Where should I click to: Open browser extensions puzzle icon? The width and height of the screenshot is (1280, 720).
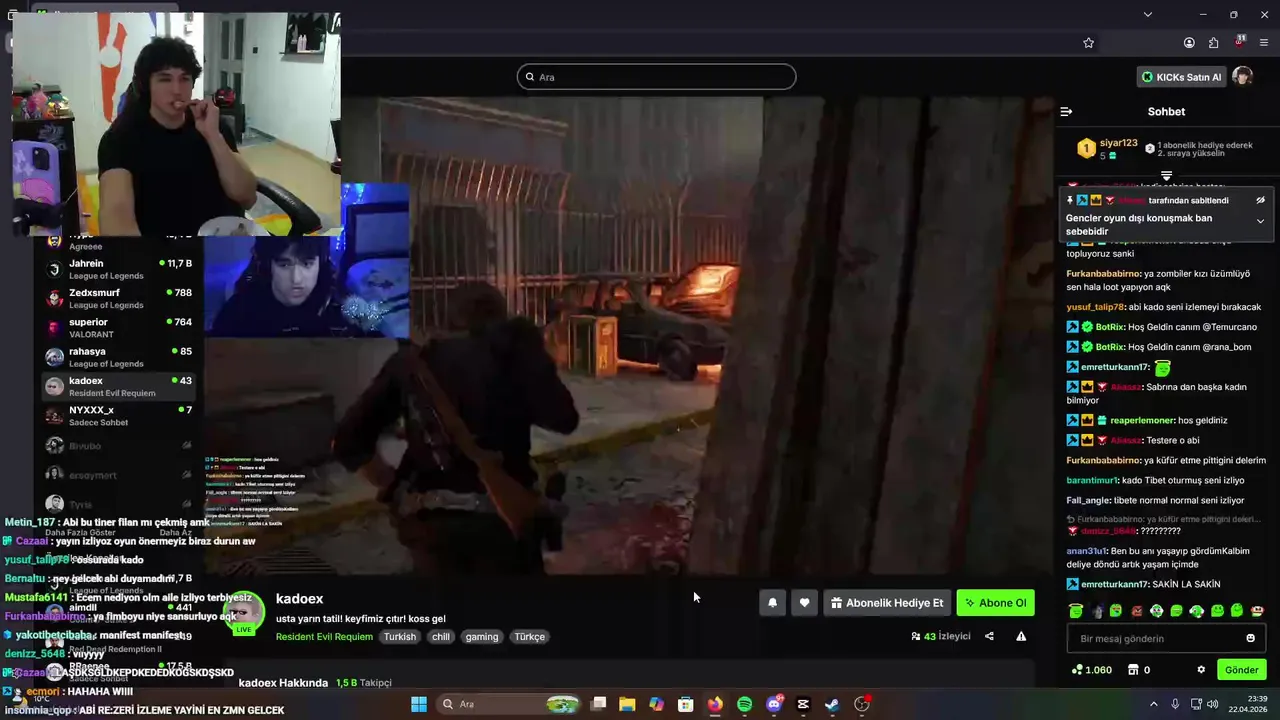[1213, 43]
